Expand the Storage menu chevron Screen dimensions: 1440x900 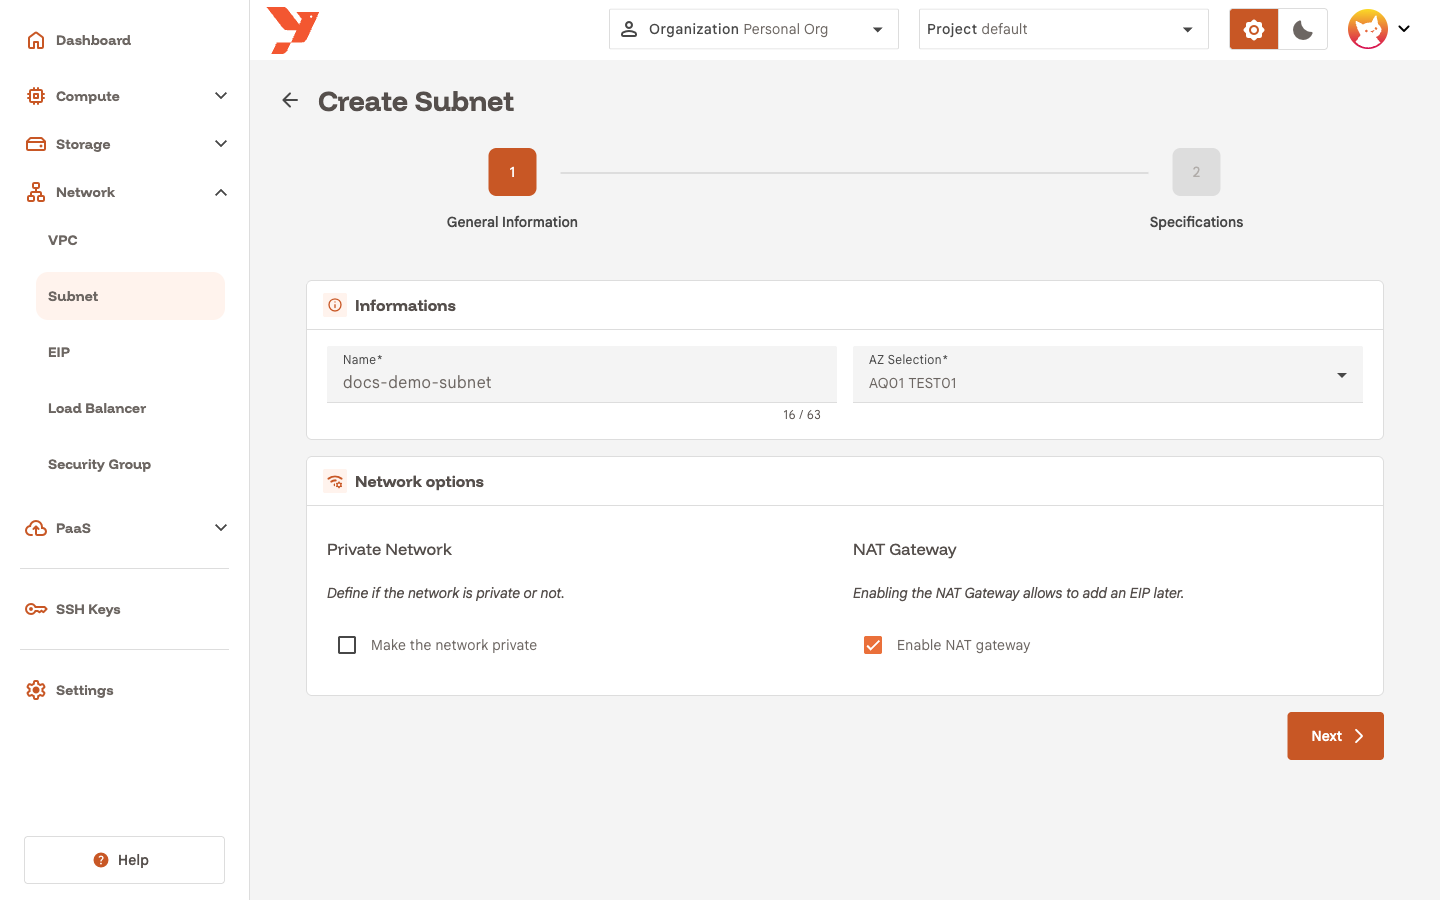(x=221, y=144)
